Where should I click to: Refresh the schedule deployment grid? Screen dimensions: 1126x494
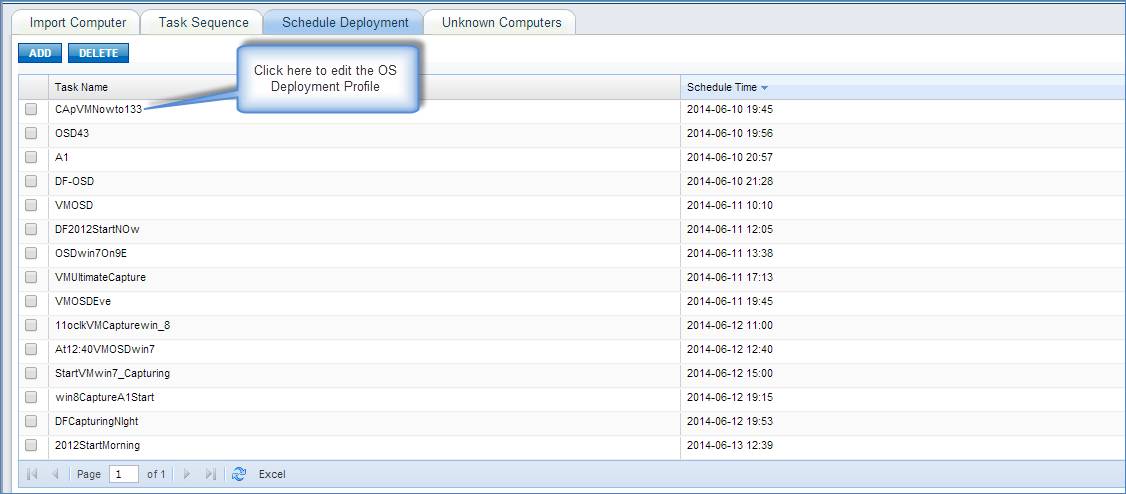239,474
